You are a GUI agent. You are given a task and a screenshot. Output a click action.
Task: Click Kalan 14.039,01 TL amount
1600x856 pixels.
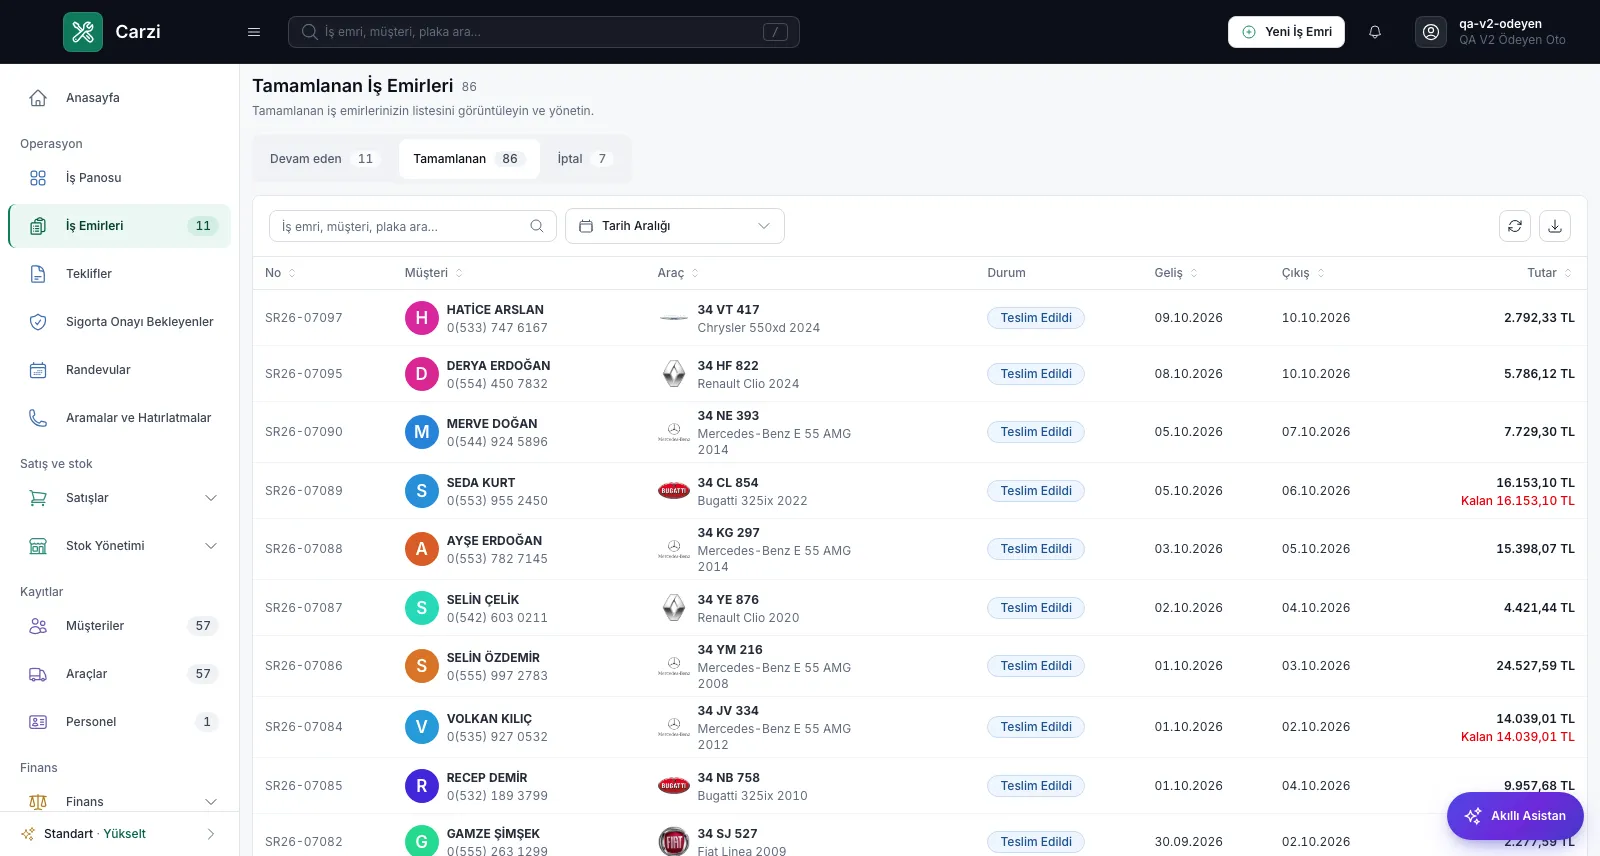pos(1518,737)
